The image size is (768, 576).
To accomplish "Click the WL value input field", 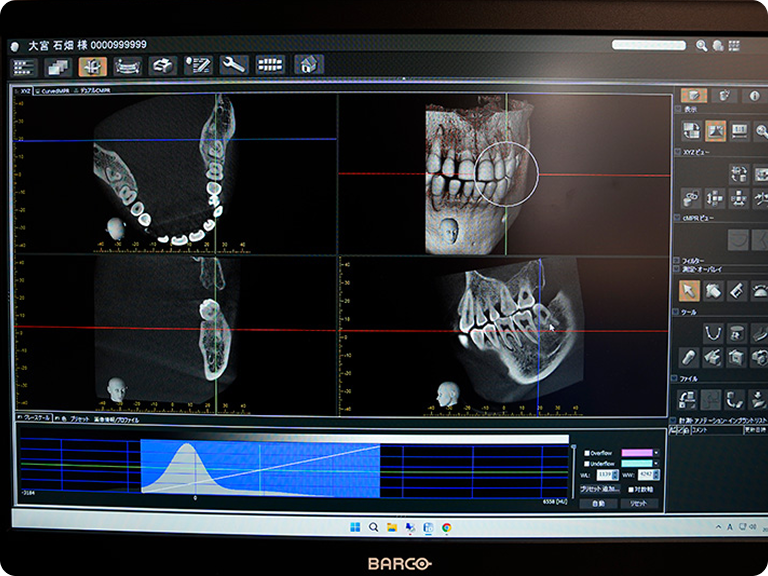I will [604, 476].
